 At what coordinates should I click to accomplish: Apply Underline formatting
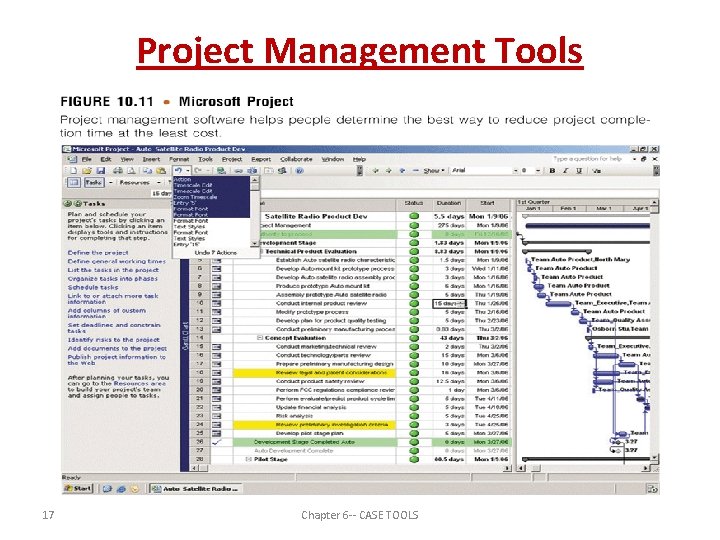click(x=579, y=171)
